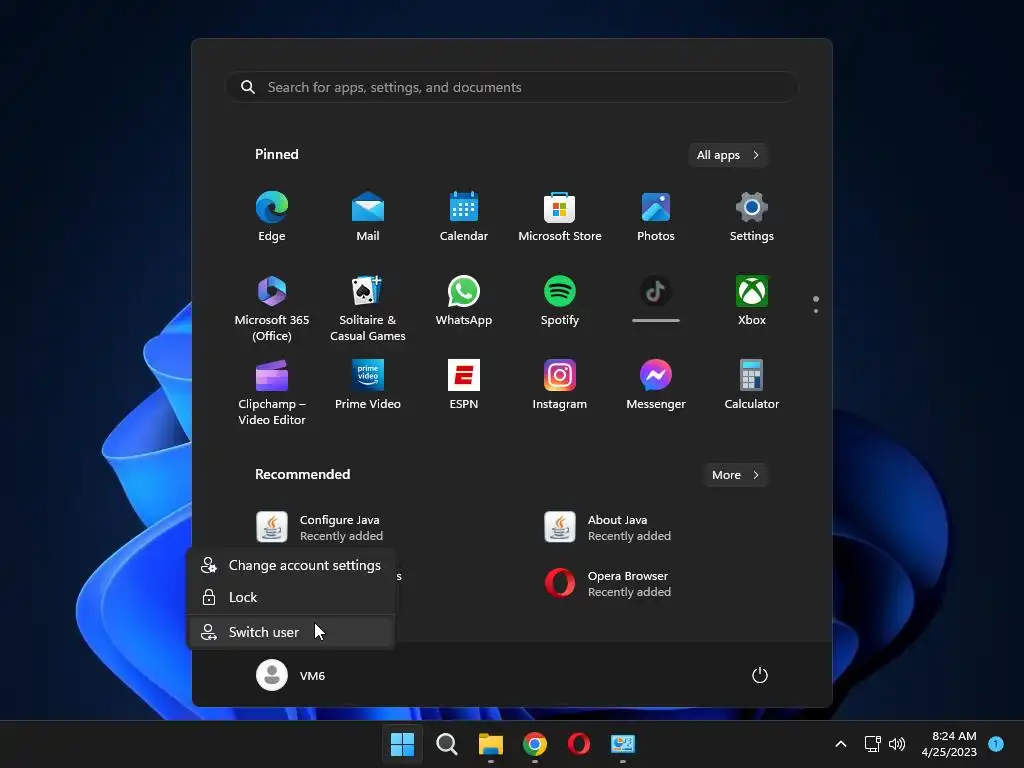This screenshot has width=1024, height=768.
Task: Launch the Calculator app
Action: [752, 385]
